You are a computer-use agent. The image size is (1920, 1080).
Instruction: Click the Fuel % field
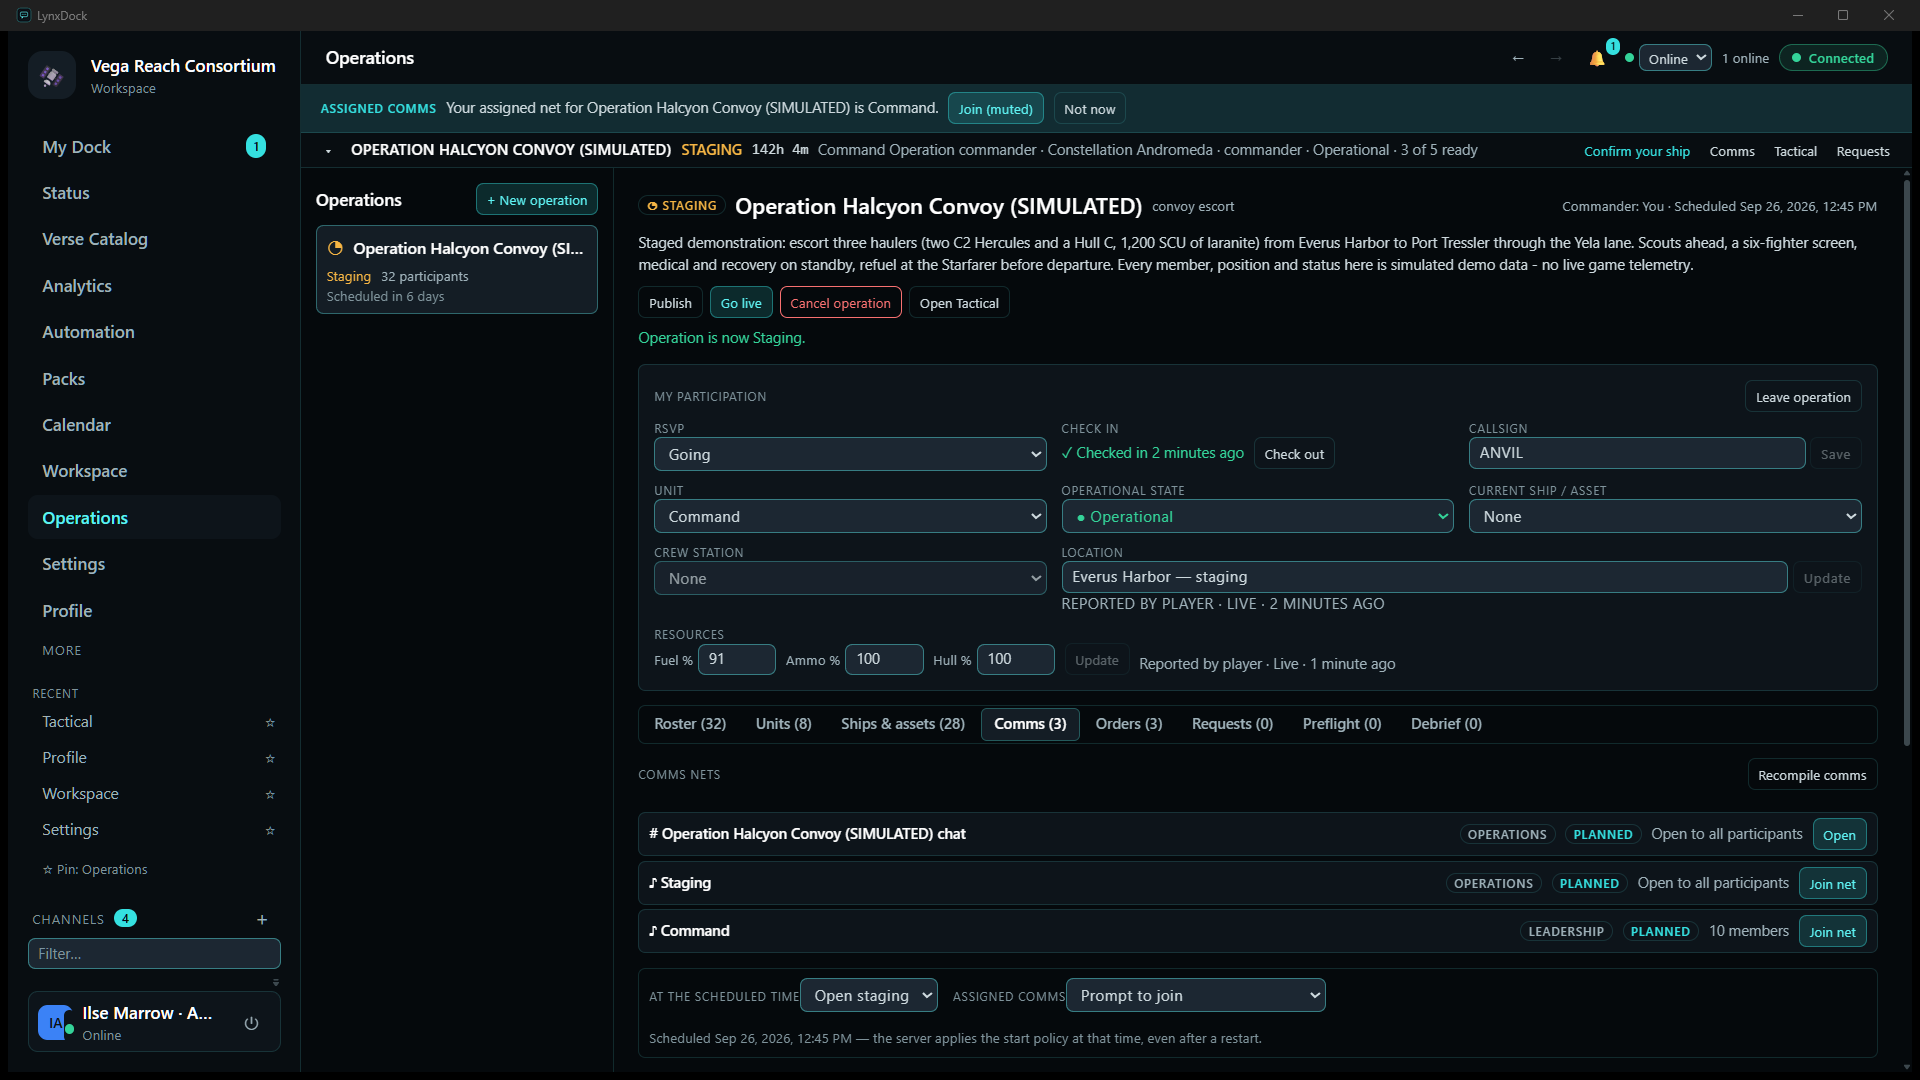coord(736,659)
